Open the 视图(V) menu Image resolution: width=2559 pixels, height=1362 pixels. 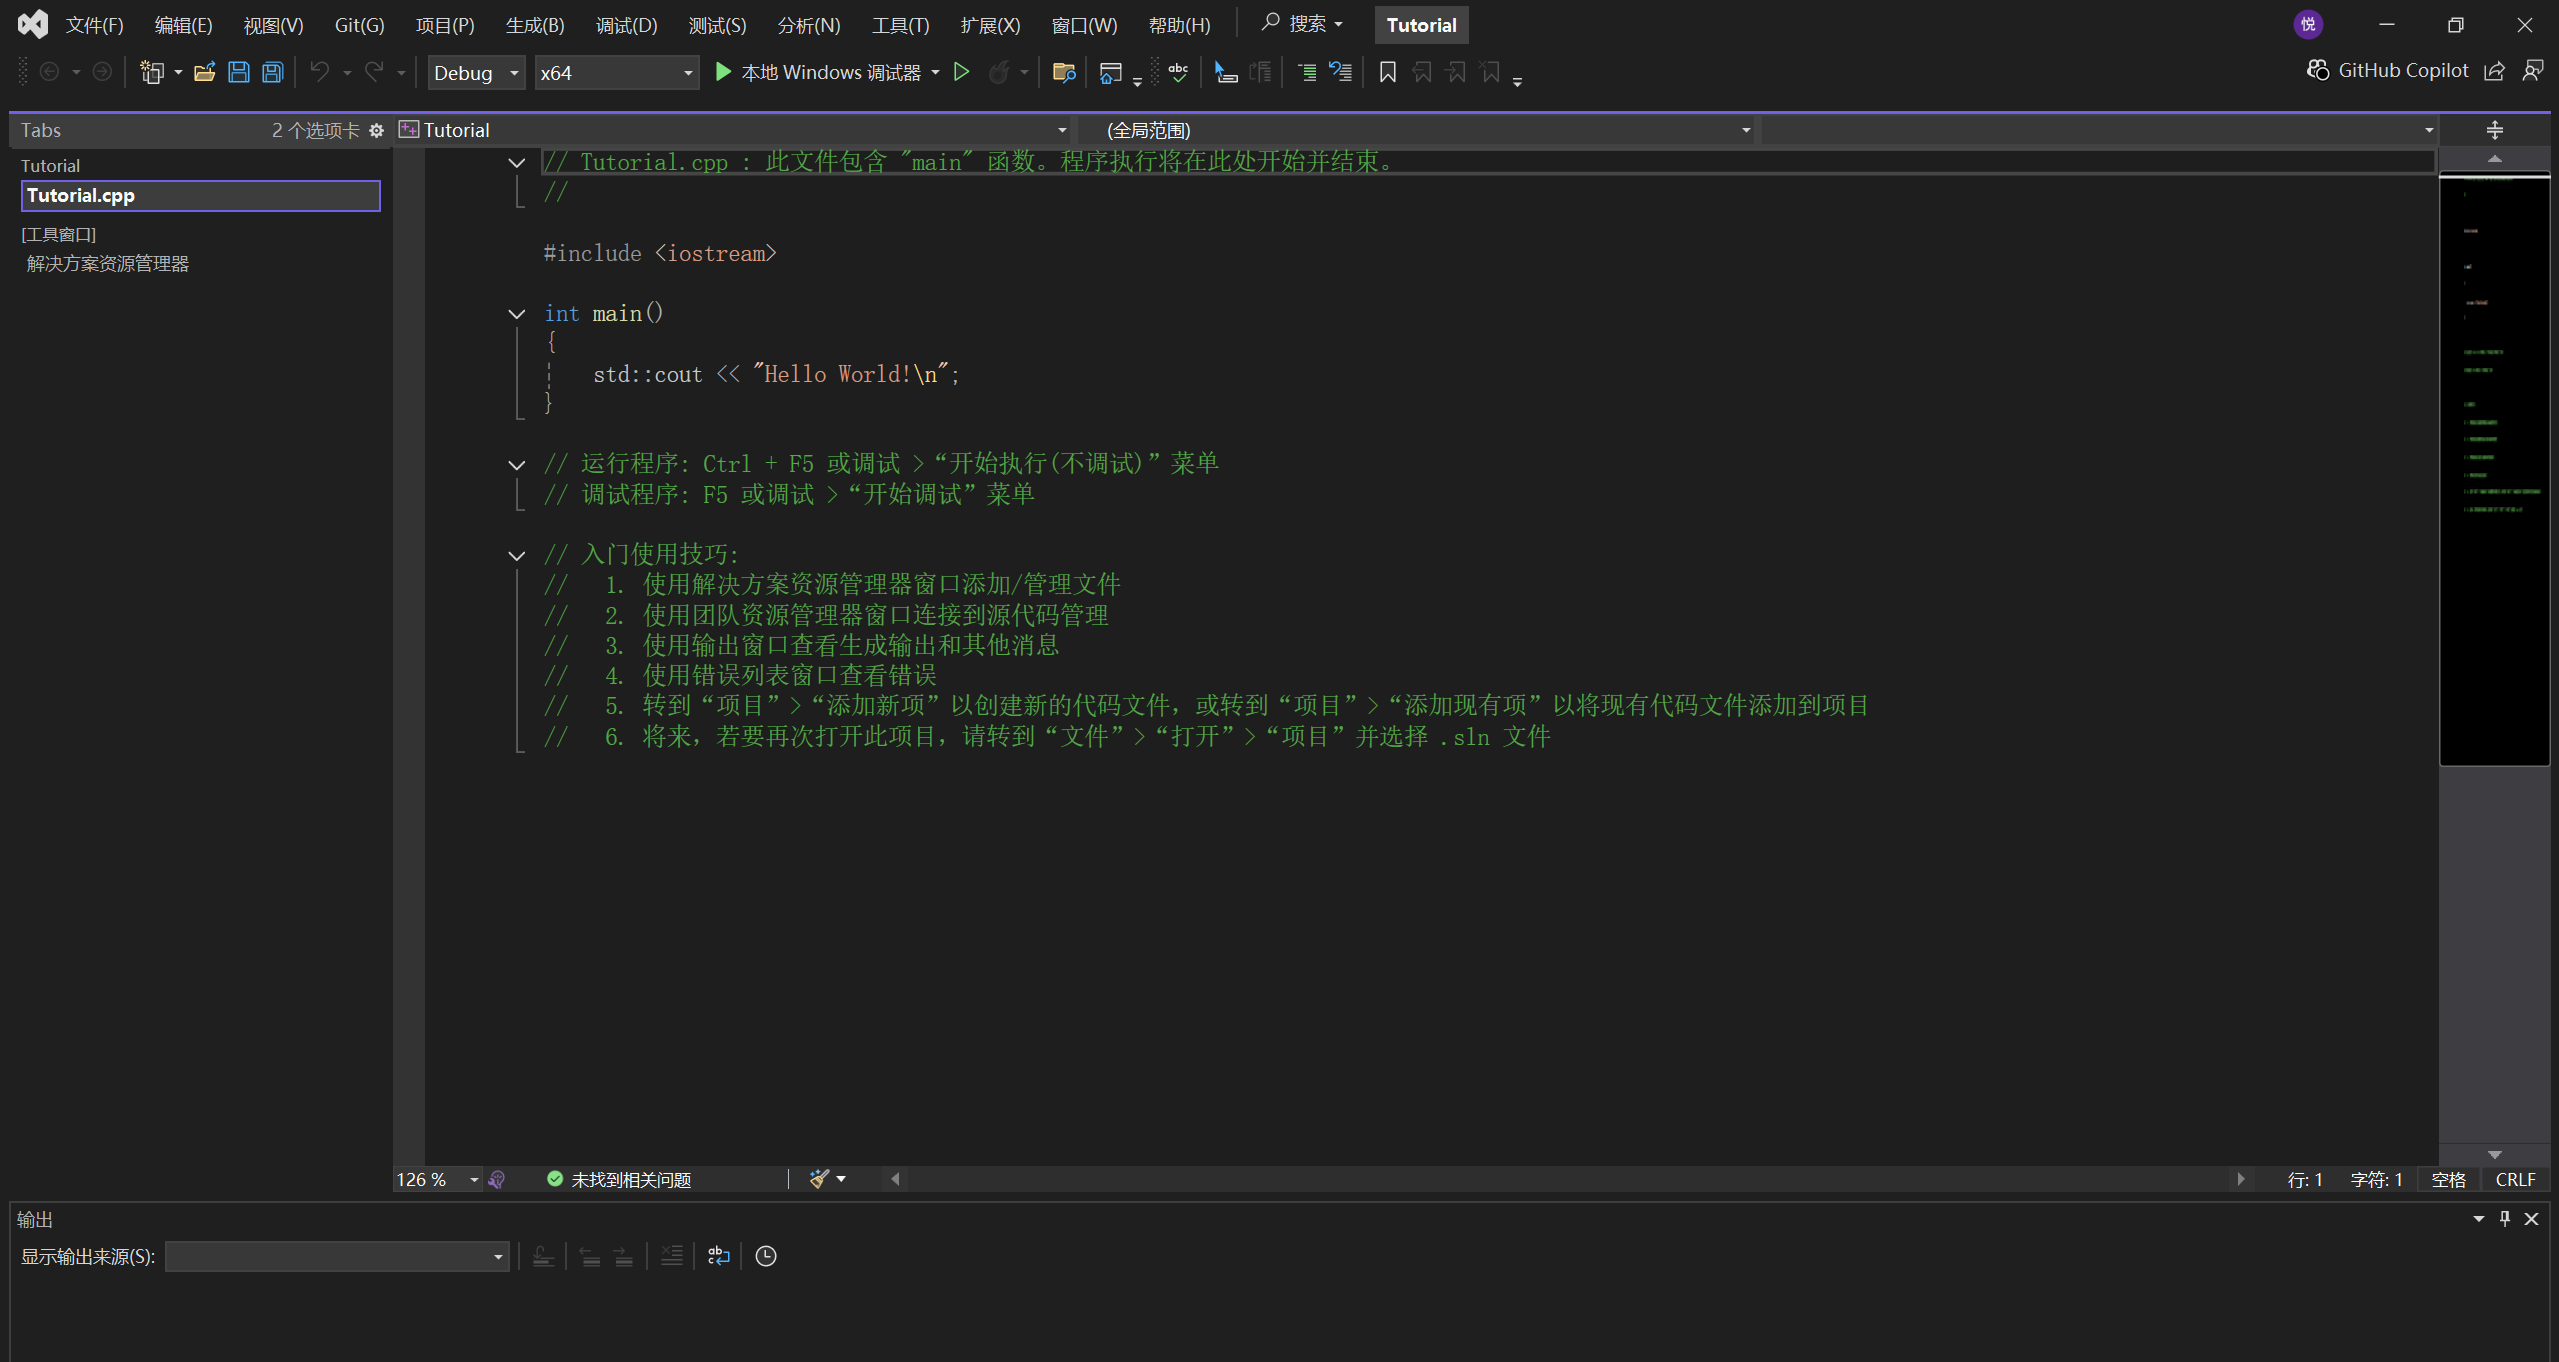pos(273,25)
